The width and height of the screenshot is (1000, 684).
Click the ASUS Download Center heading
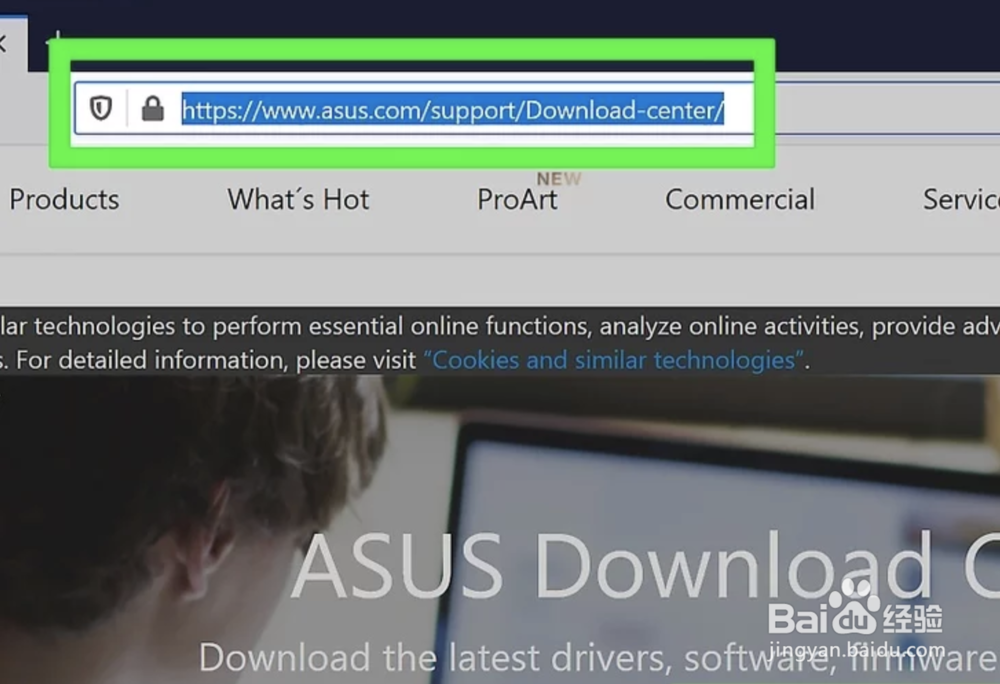(x=645, y=567)
